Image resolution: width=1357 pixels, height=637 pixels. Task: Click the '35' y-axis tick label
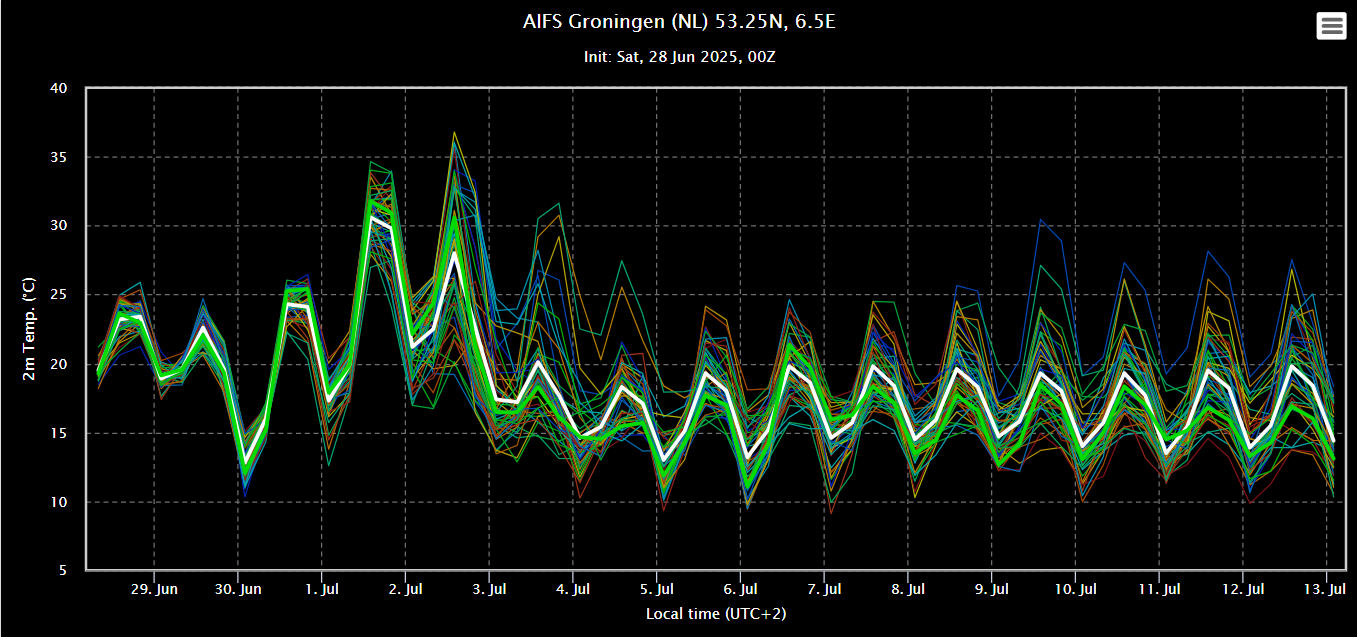(58, 157)
